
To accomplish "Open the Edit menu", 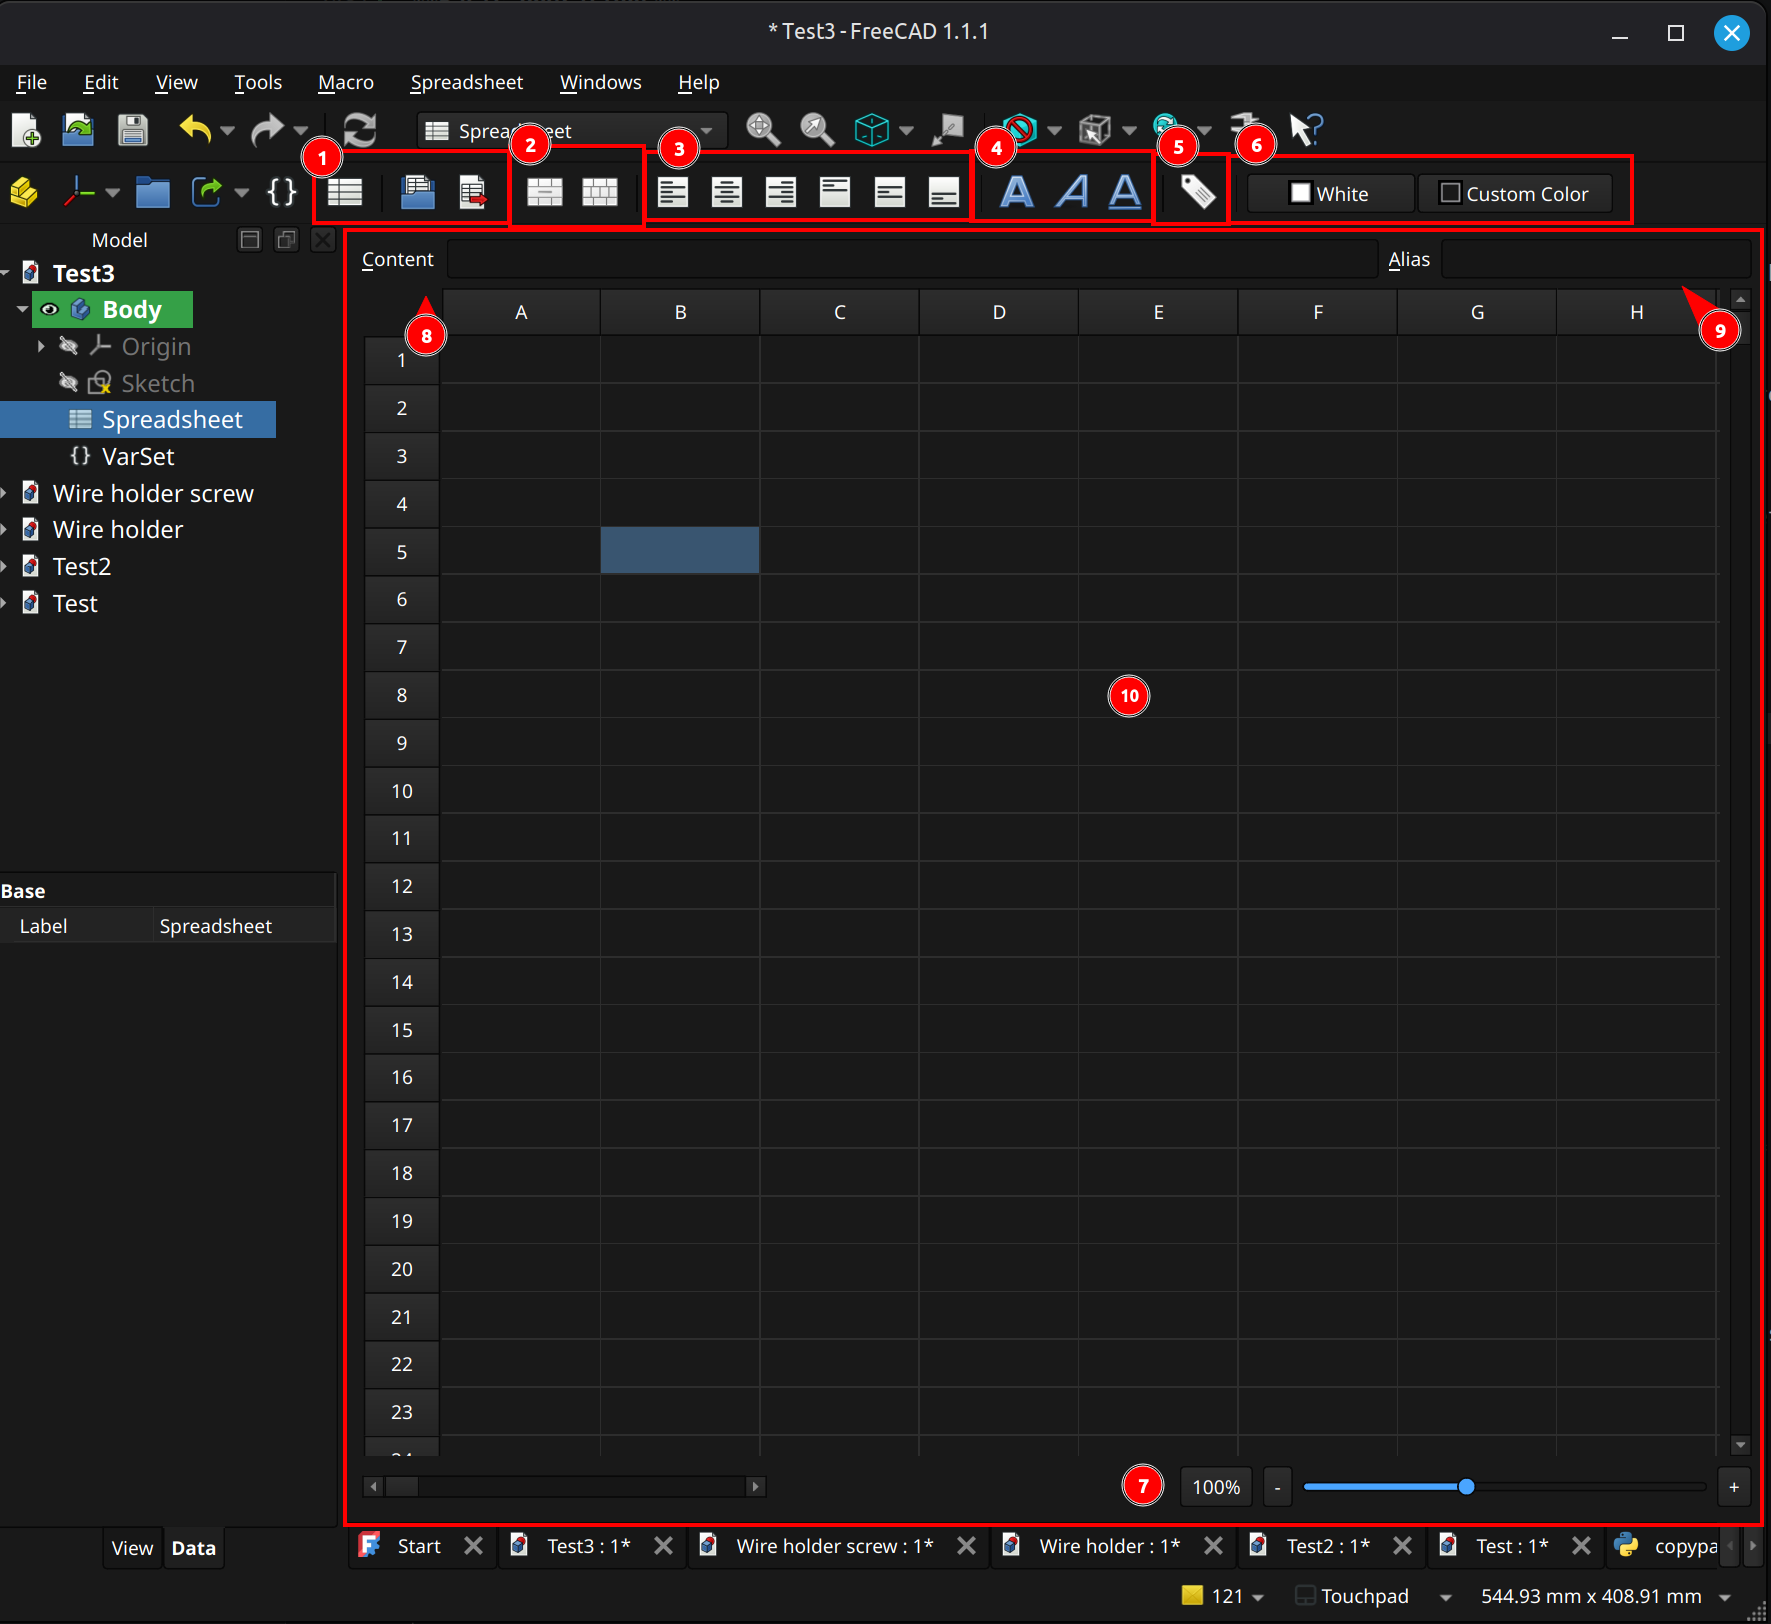I will (x=101, y=82).
